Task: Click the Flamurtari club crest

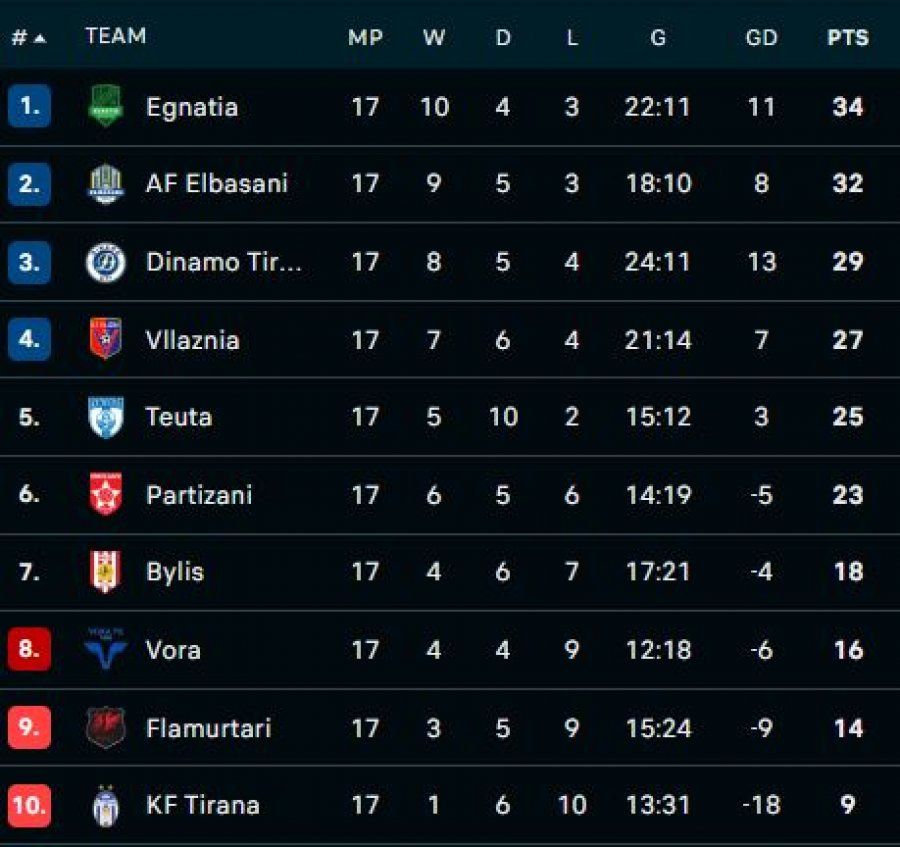Action: 105,727
